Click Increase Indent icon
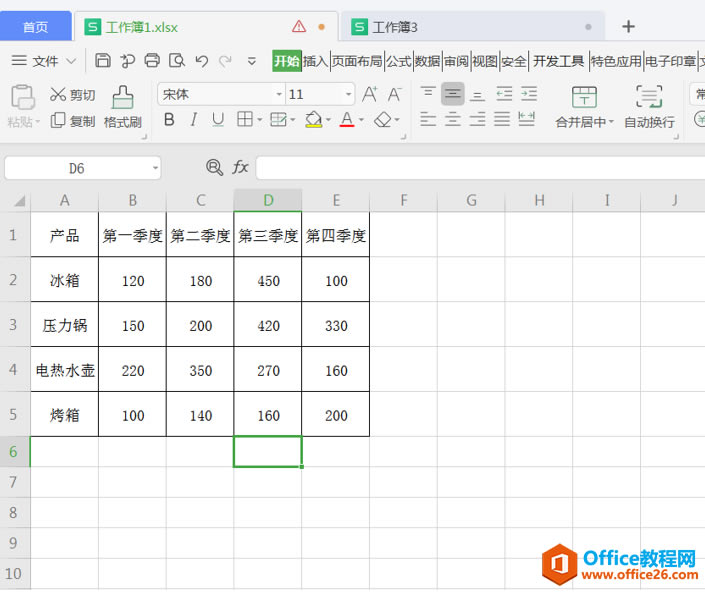This screenshot has width=705, height=592. (x=529, y=93)
